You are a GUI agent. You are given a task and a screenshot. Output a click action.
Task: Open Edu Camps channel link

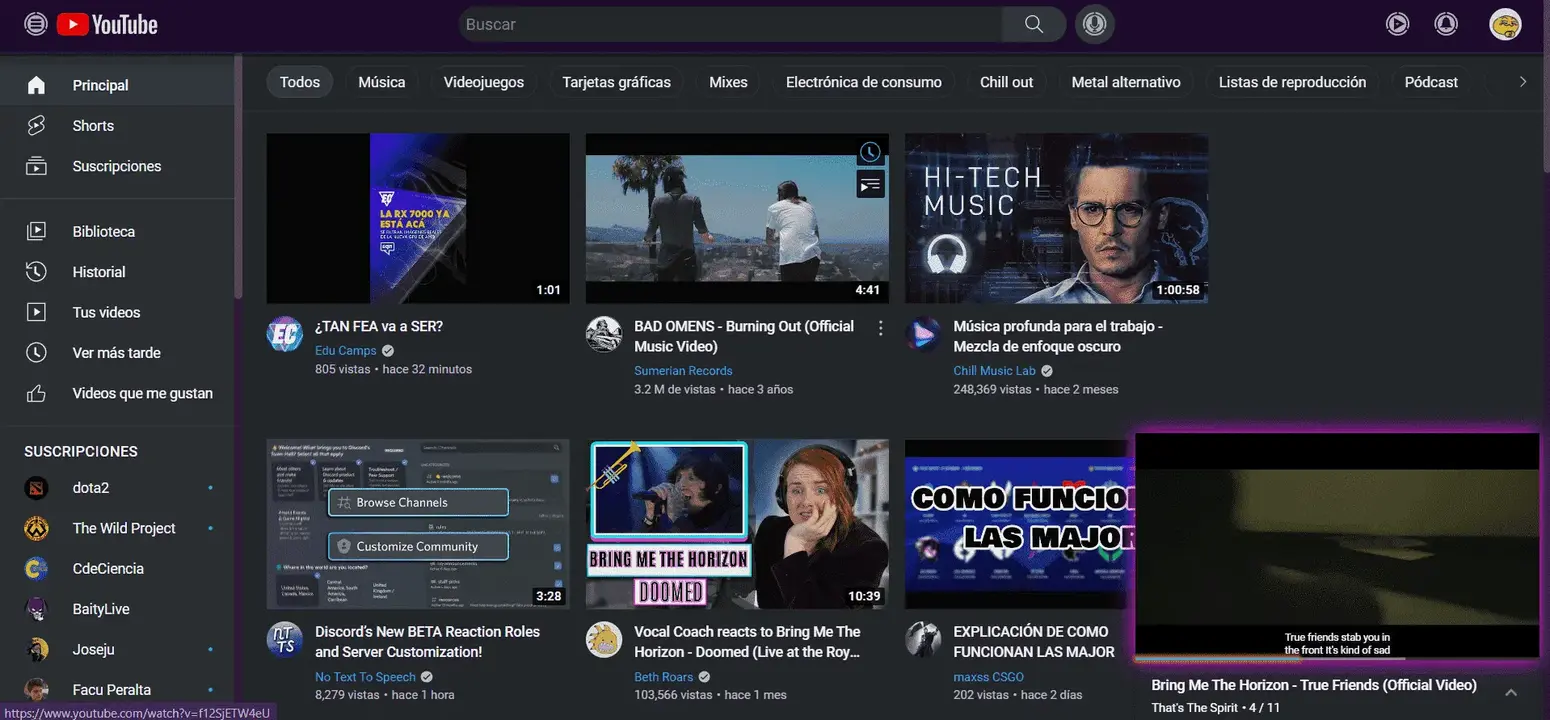click(x=346, y=351)
